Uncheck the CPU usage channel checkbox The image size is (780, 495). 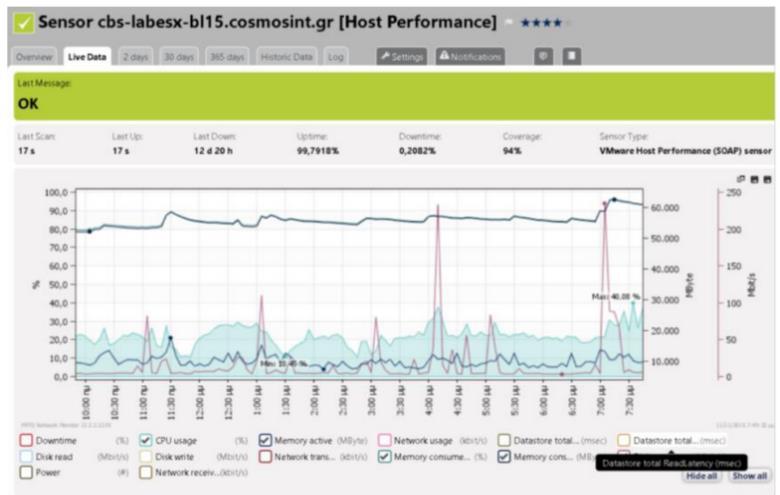tap(146, 440)
